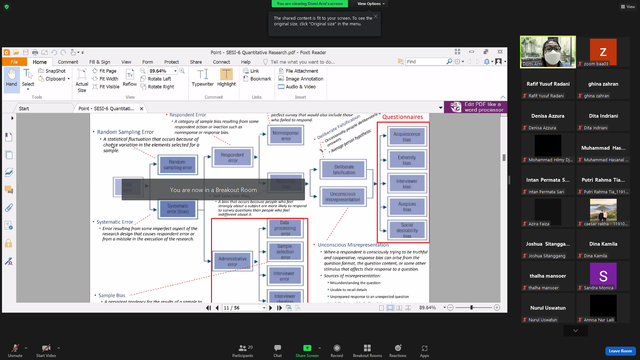Open security lock panel in sidebar
The height and width of the screenshot is (360, 640).
click(9, 243)
